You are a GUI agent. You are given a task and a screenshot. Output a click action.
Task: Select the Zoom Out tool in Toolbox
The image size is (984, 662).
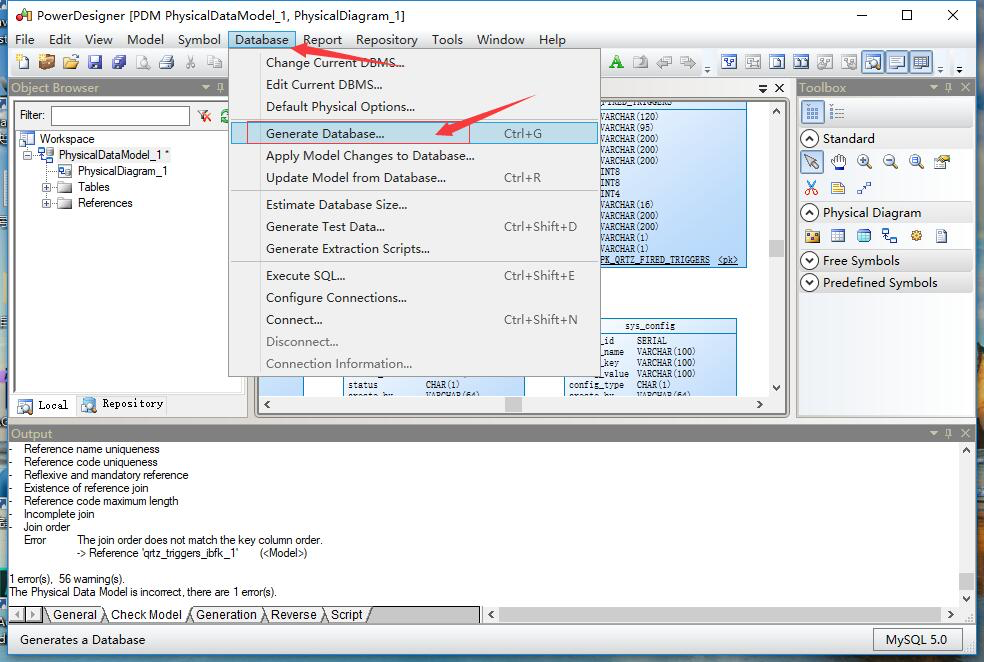(x=890, y=163)
